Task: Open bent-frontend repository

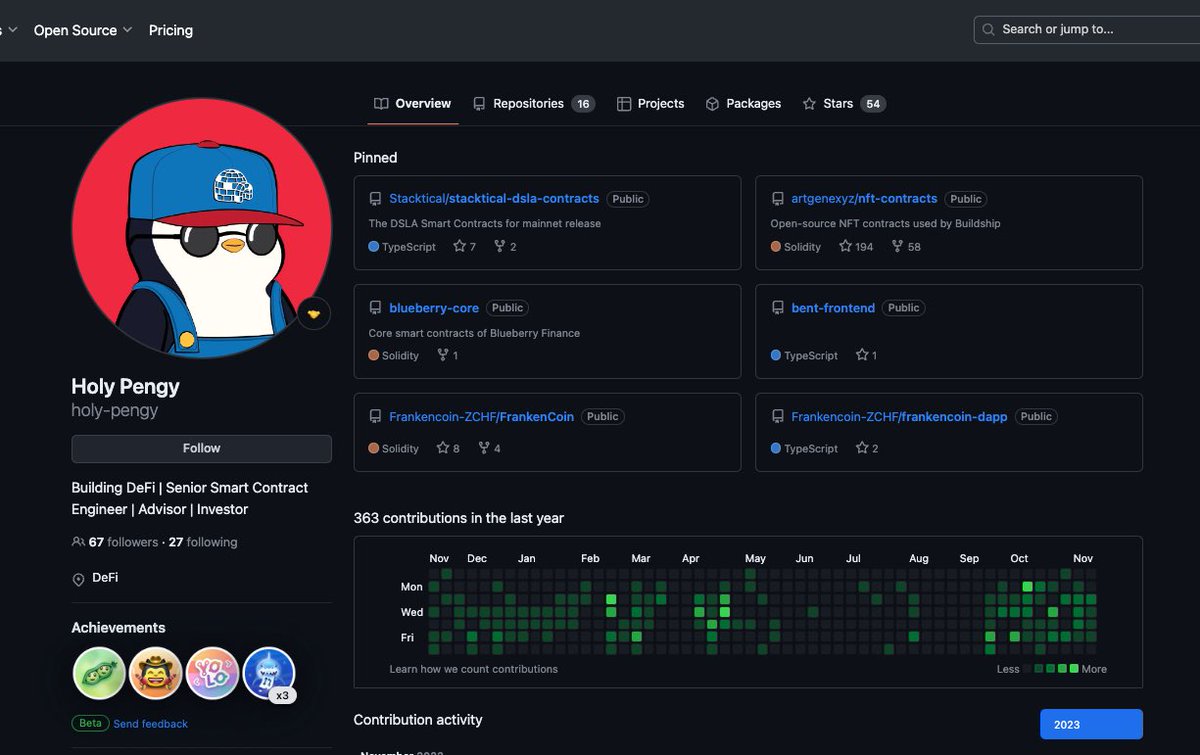Action: pyautogui.click(x=833, y=308)
